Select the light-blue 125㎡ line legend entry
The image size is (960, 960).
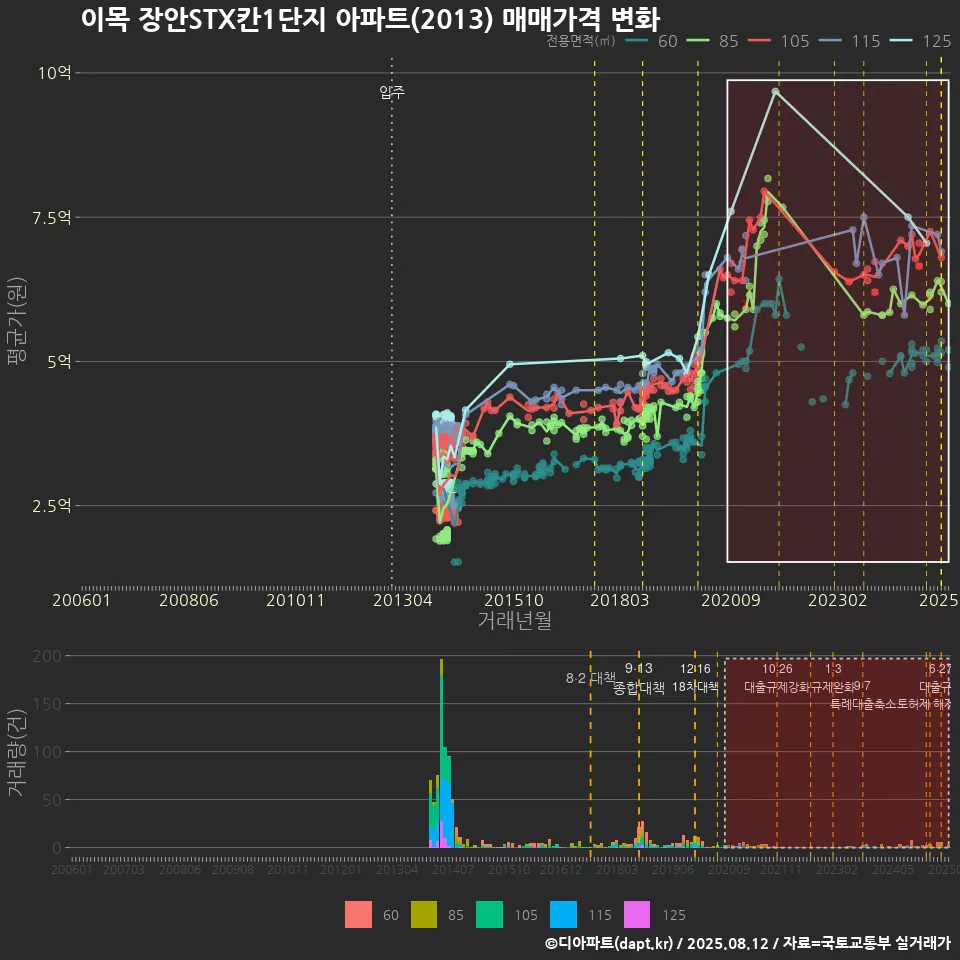[x=921, y=41]
